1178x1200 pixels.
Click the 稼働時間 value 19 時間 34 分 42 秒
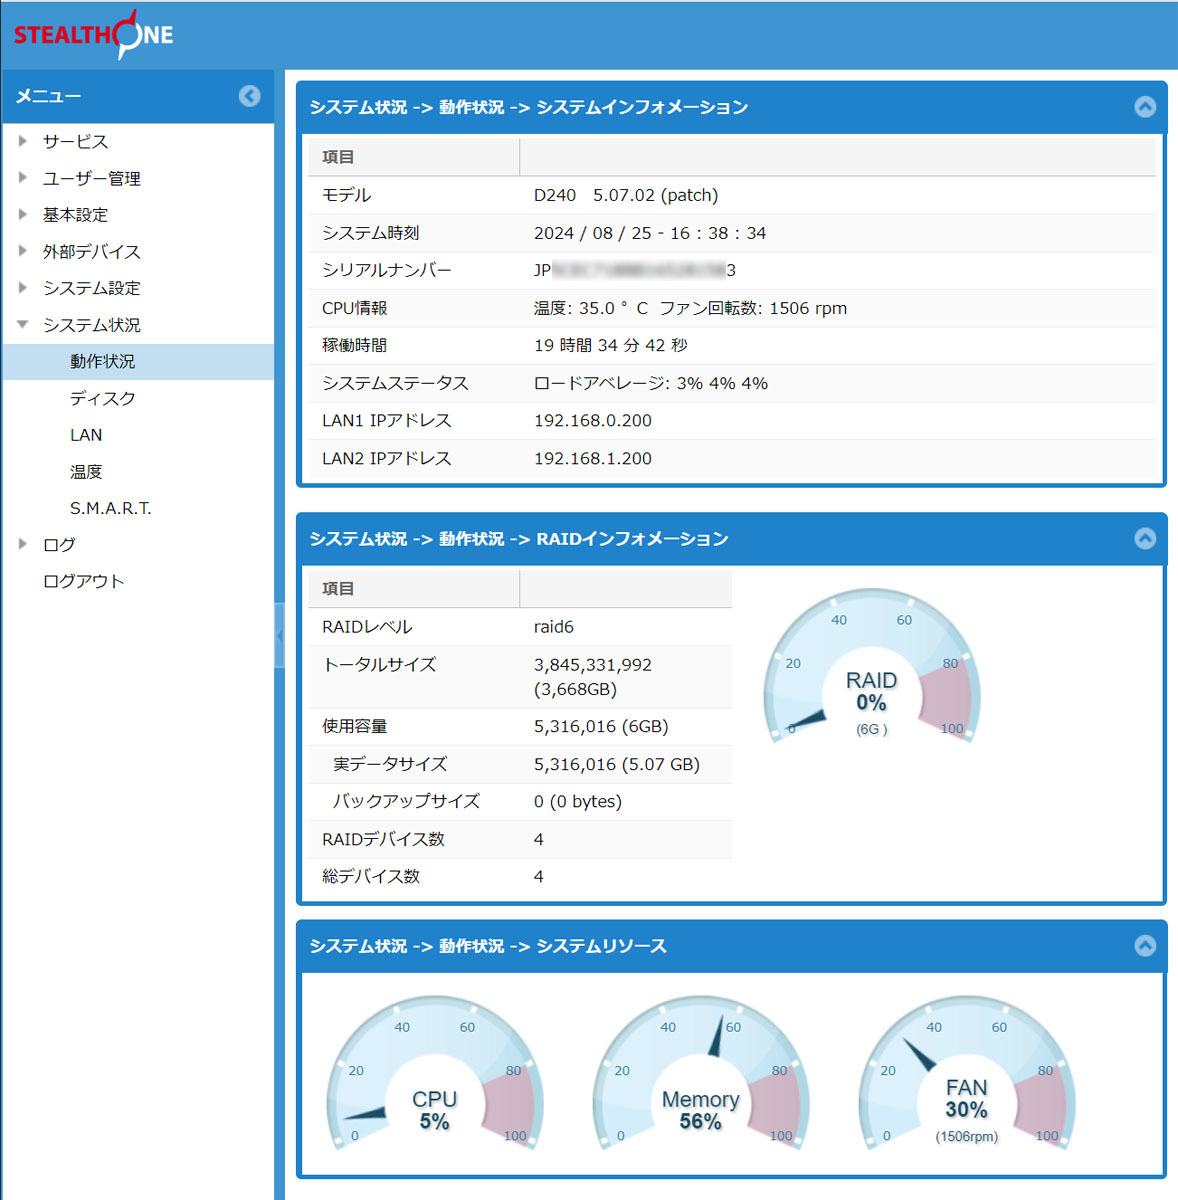(611, 345)
